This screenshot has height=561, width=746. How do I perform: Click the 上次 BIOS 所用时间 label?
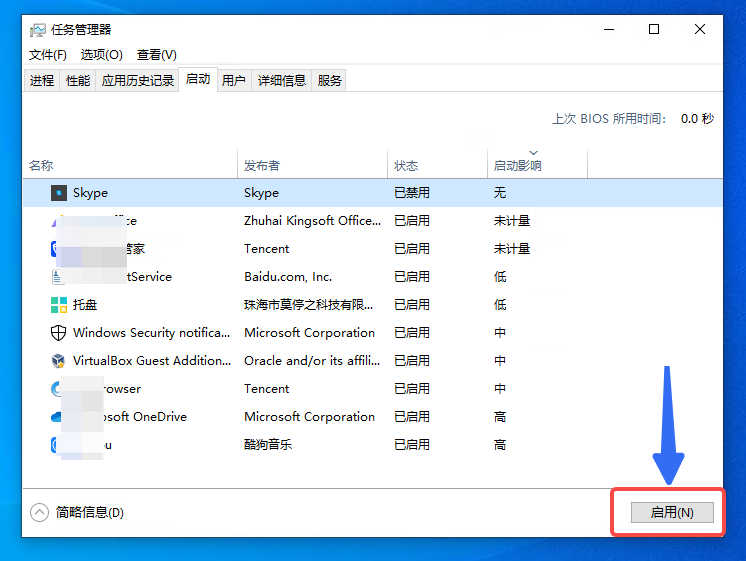pos(609,118)
